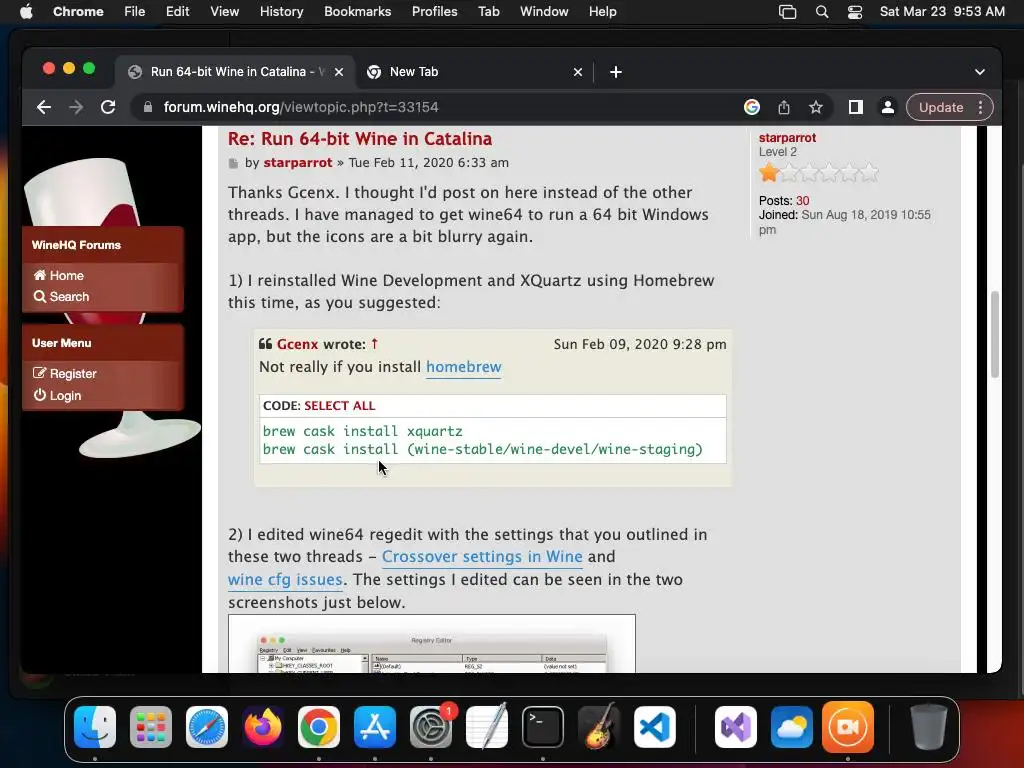Close the Run 64-bit Wine tab

pyautogui.click(x=339, y=72)
